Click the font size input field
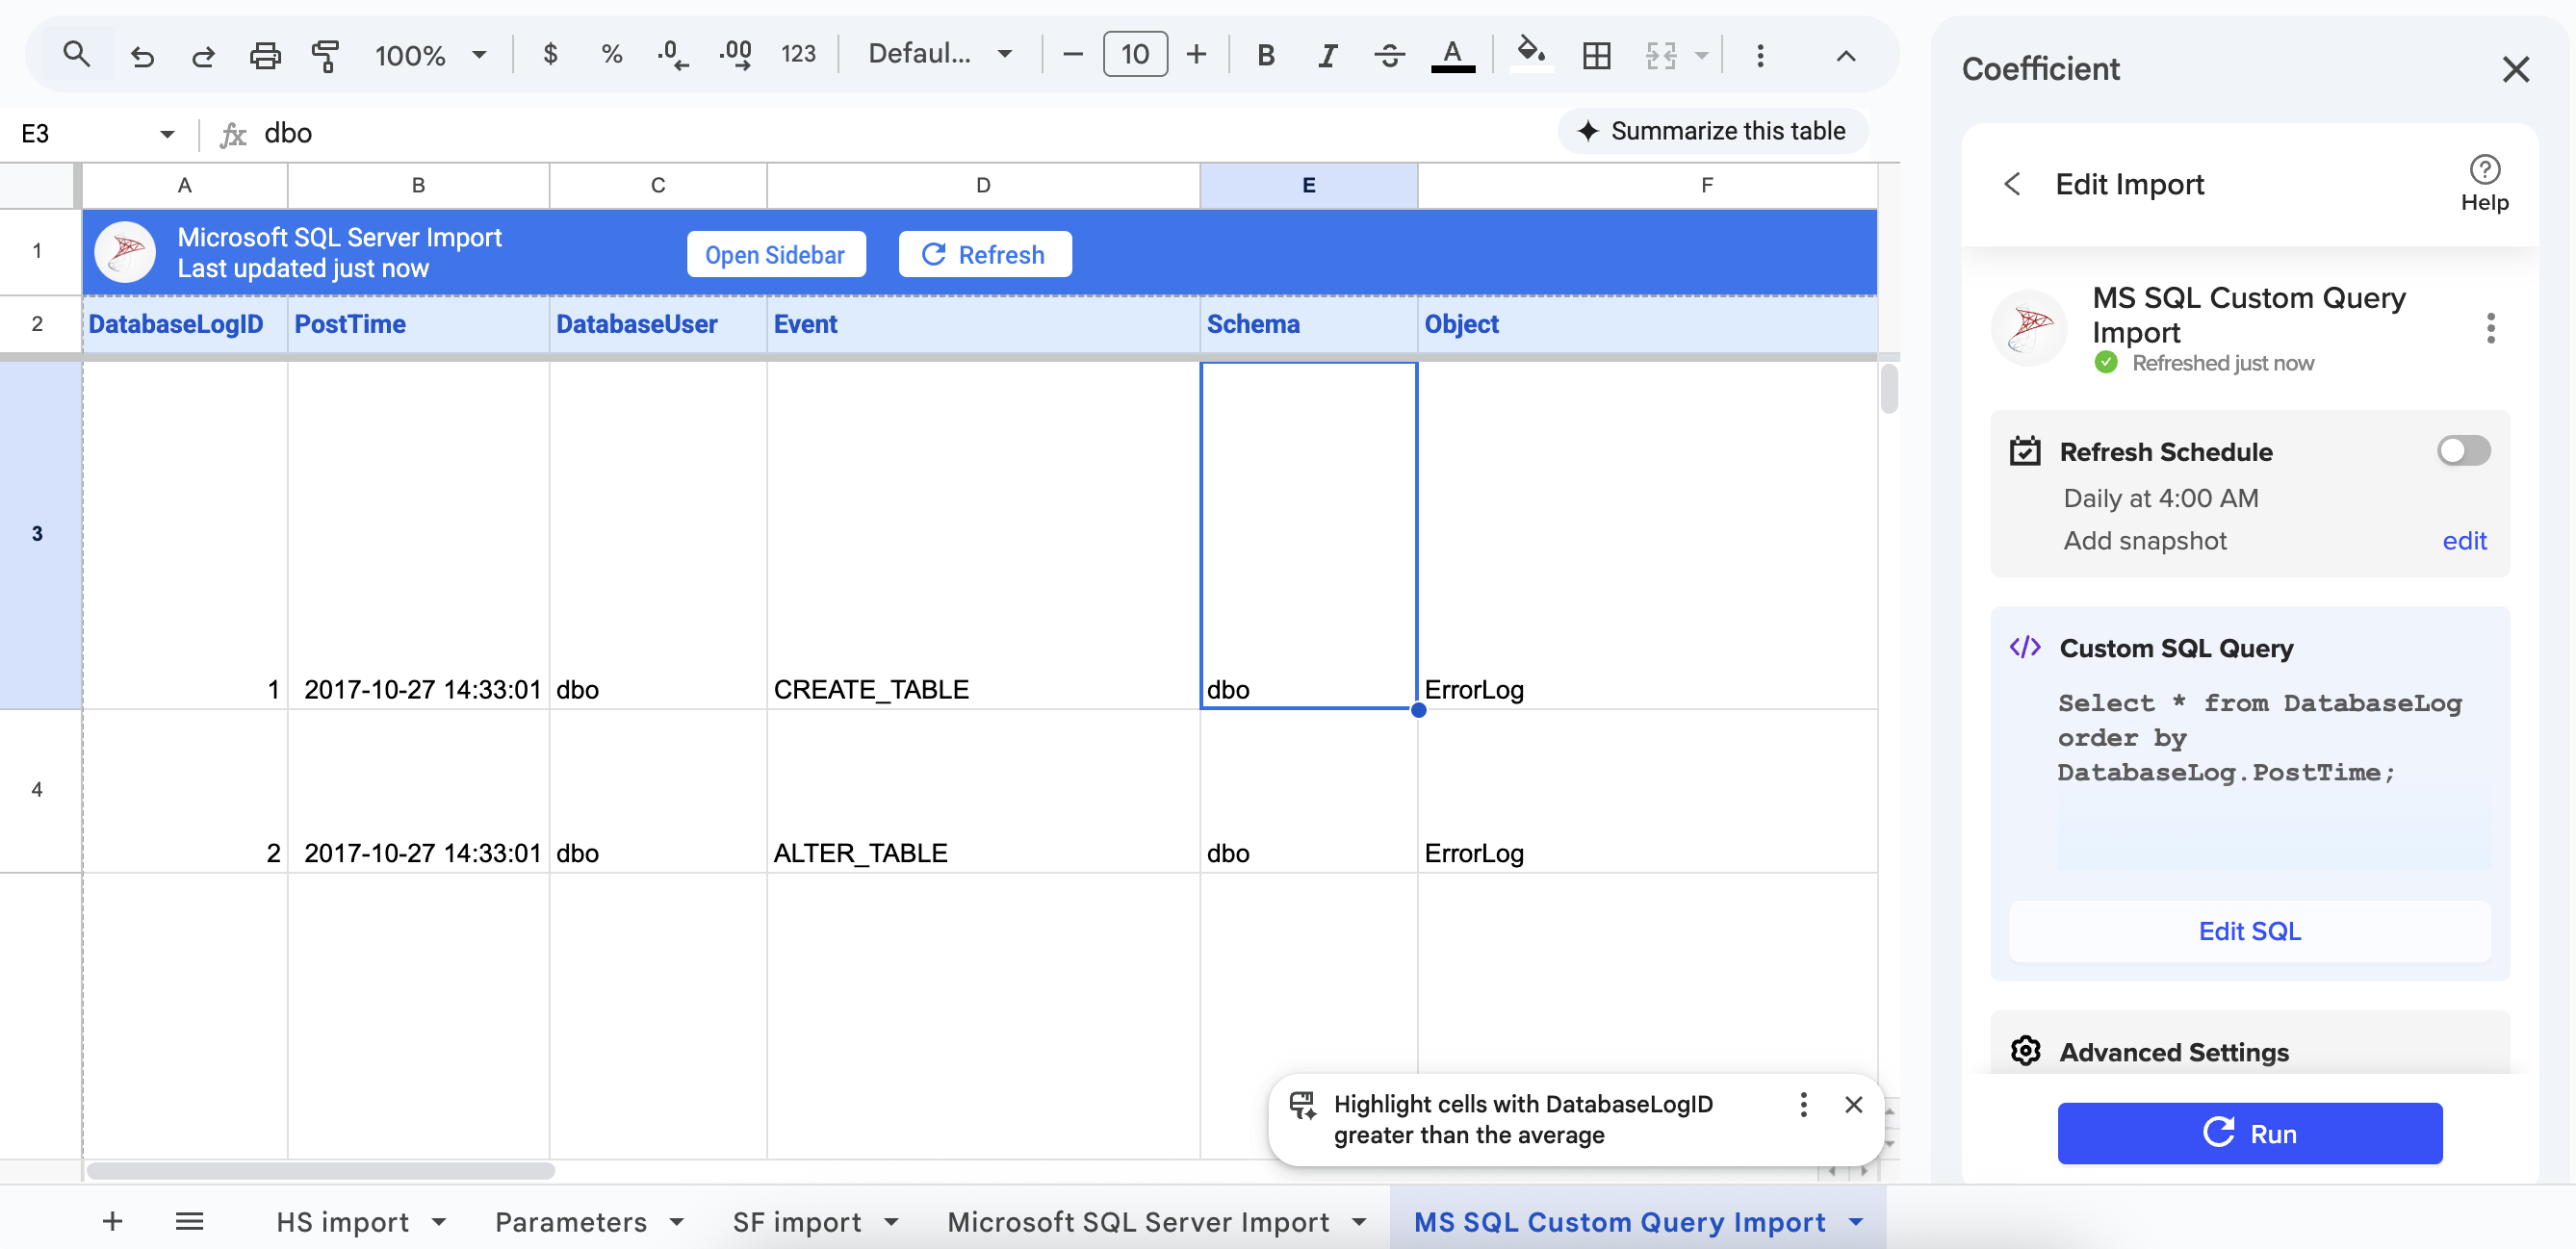This screenshot has width=2576, height=1249. [1134, 55]
